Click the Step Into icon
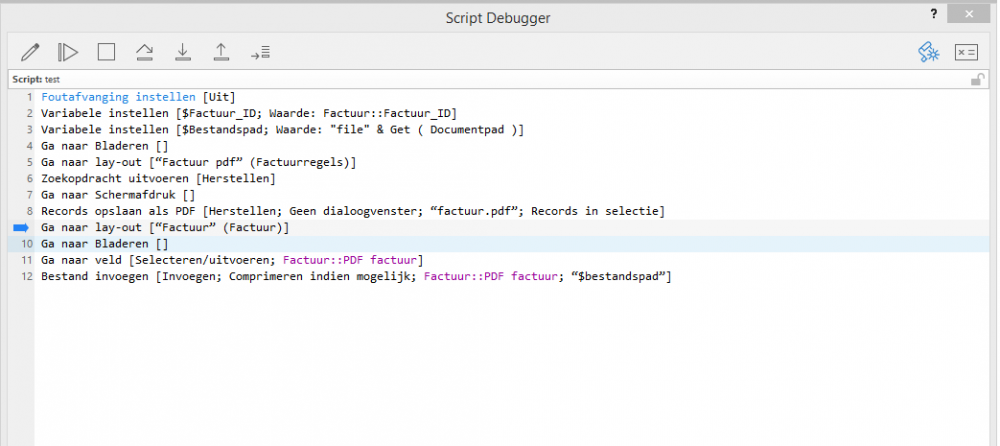1000x446 pixels. pos(183,52)
